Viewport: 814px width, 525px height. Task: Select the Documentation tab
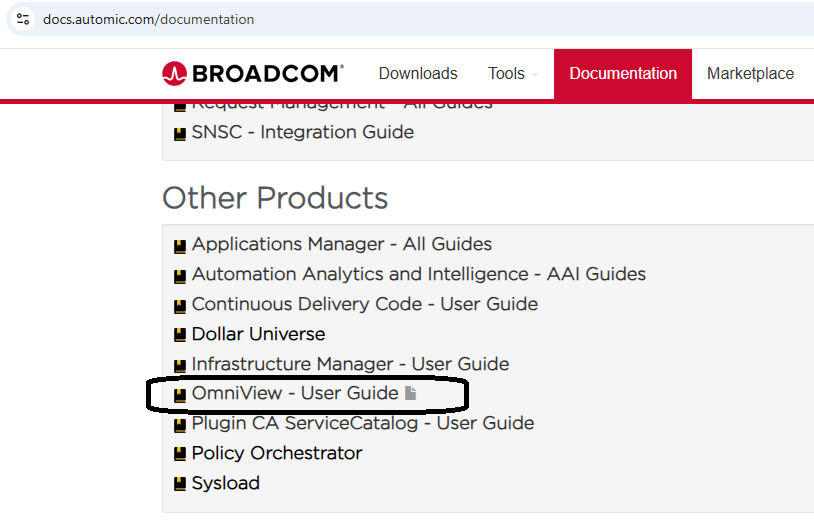623,74
